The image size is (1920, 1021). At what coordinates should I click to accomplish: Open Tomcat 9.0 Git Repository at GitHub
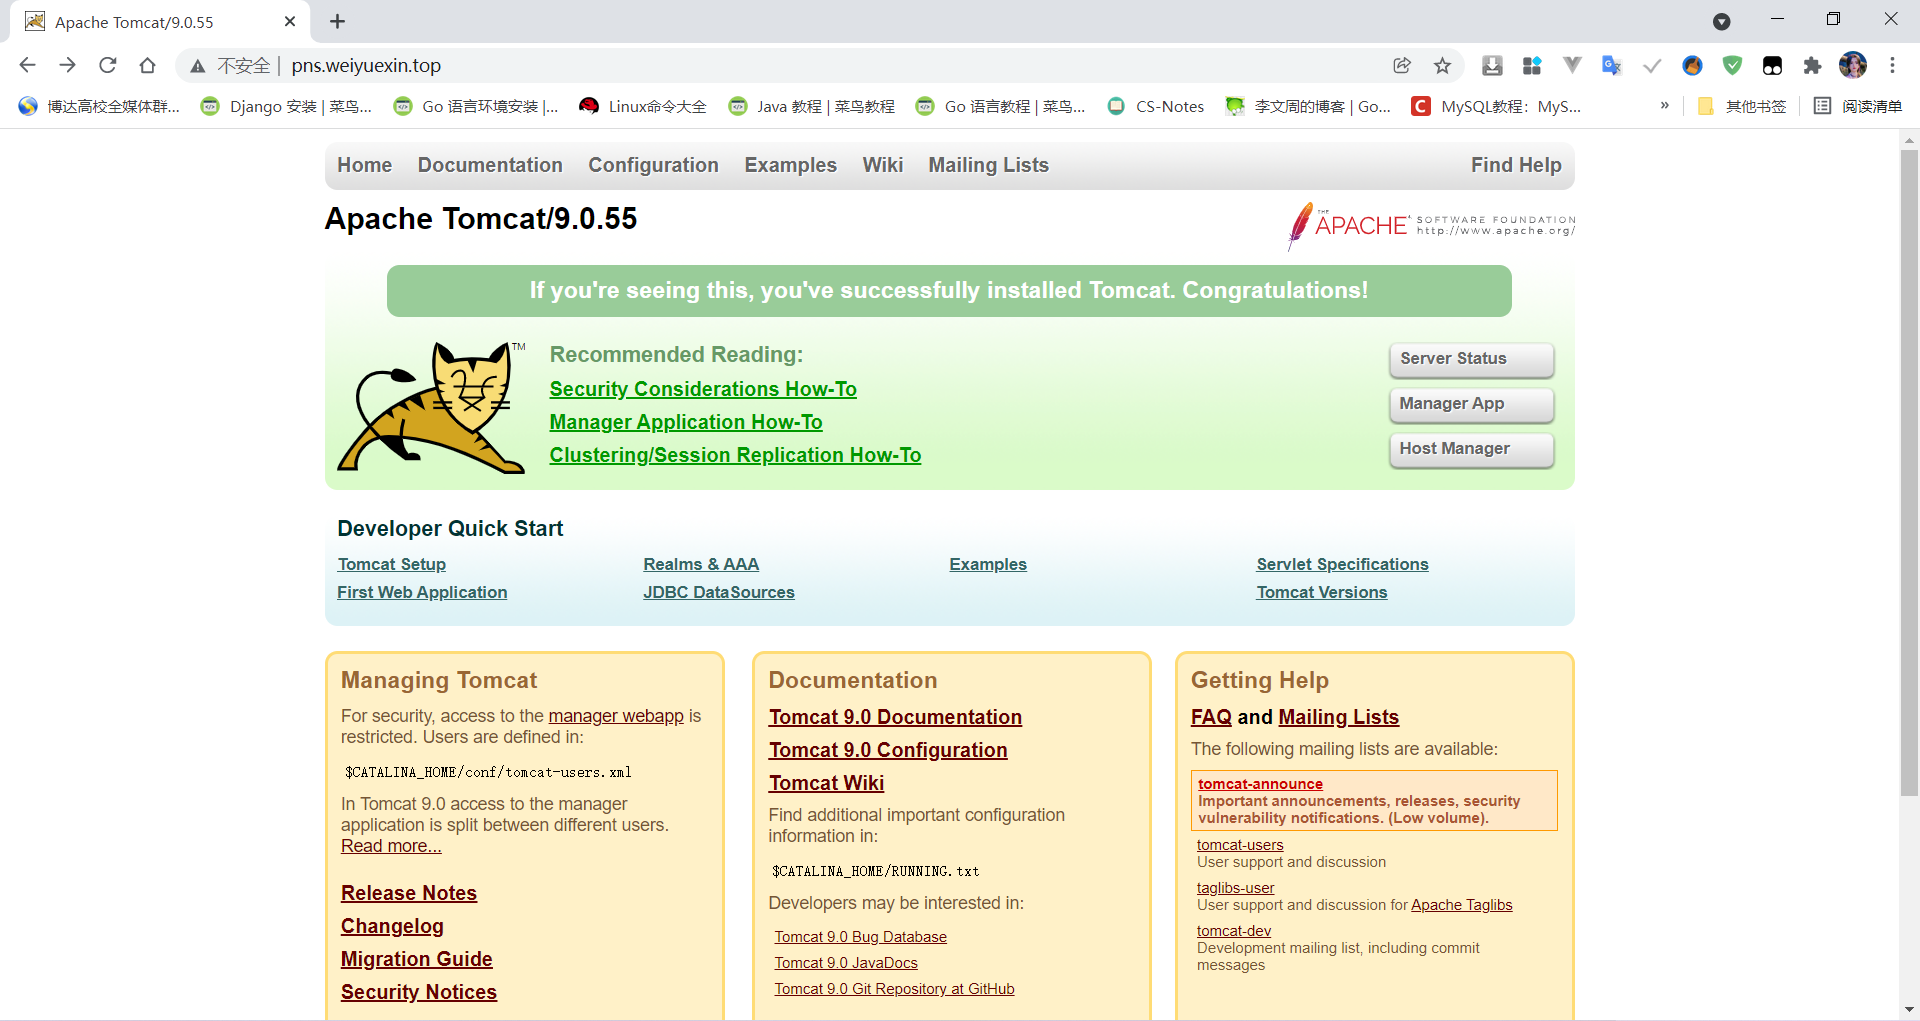(894, 989)
